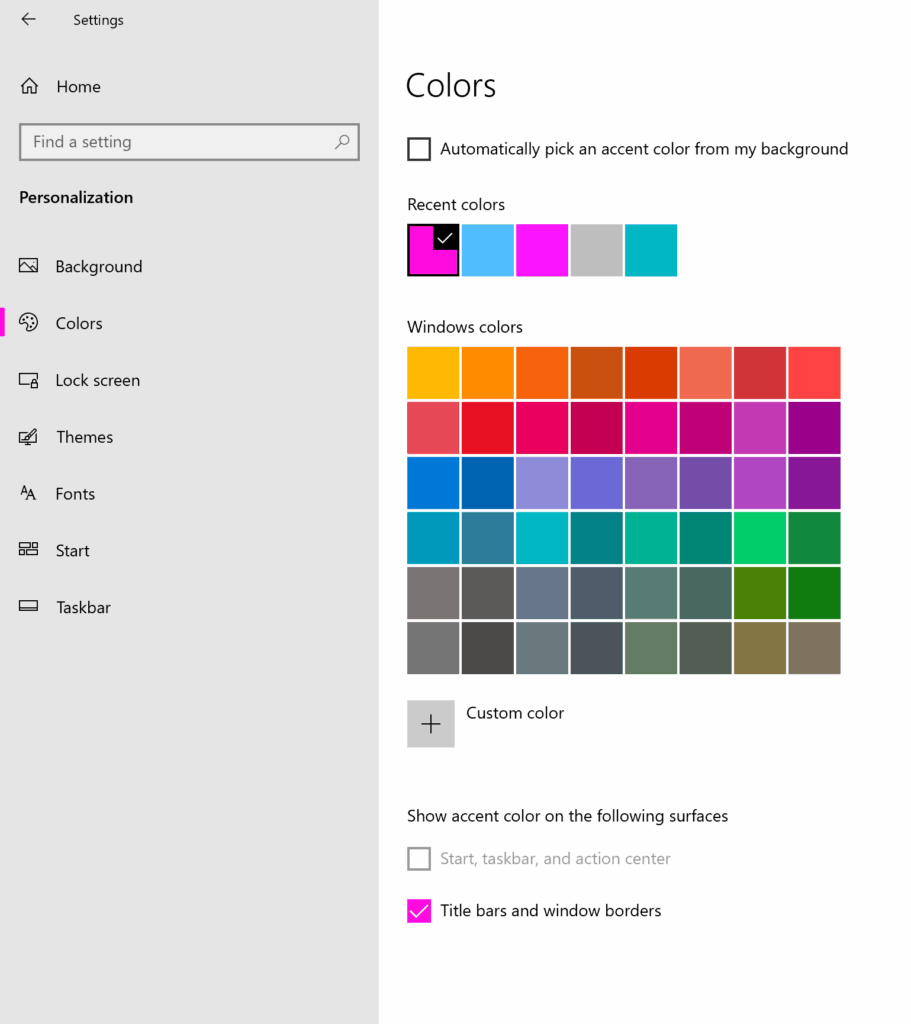
Task: Select the Themes brush icon
Action: [x=29, y=437]
